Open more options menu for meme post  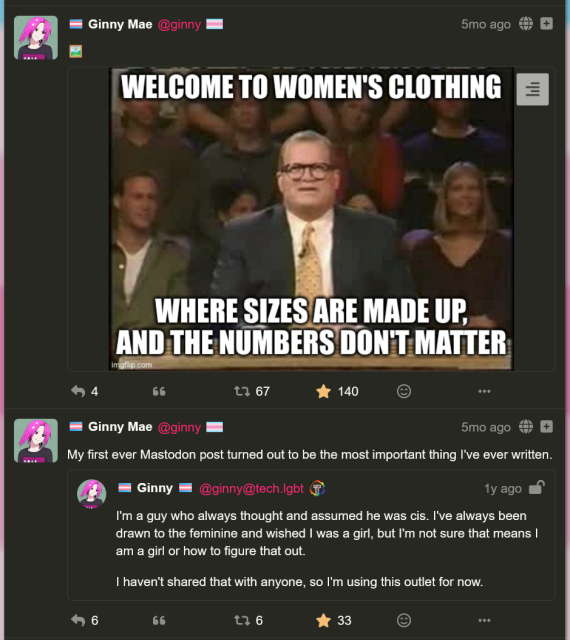pos(484,391)
